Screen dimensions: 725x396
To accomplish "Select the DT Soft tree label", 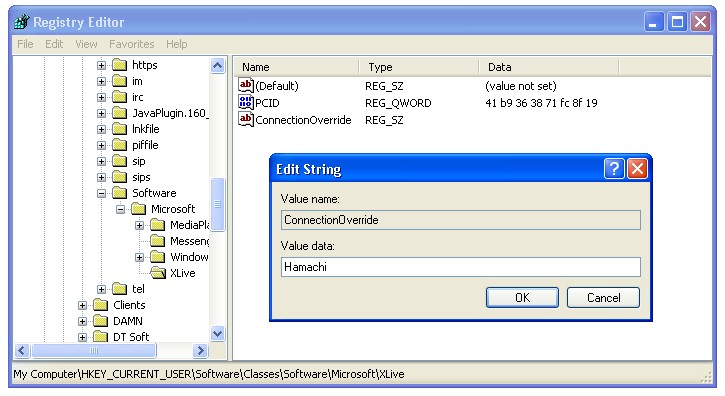I will (131, 337).
